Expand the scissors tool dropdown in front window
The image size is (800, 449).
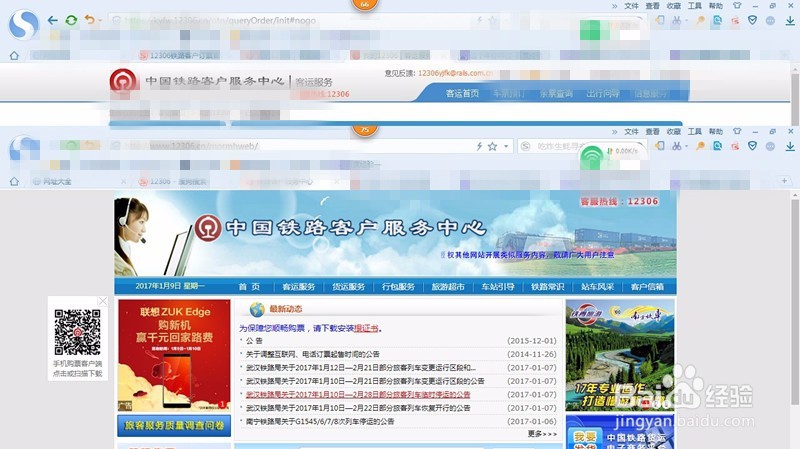coord(687,146)
